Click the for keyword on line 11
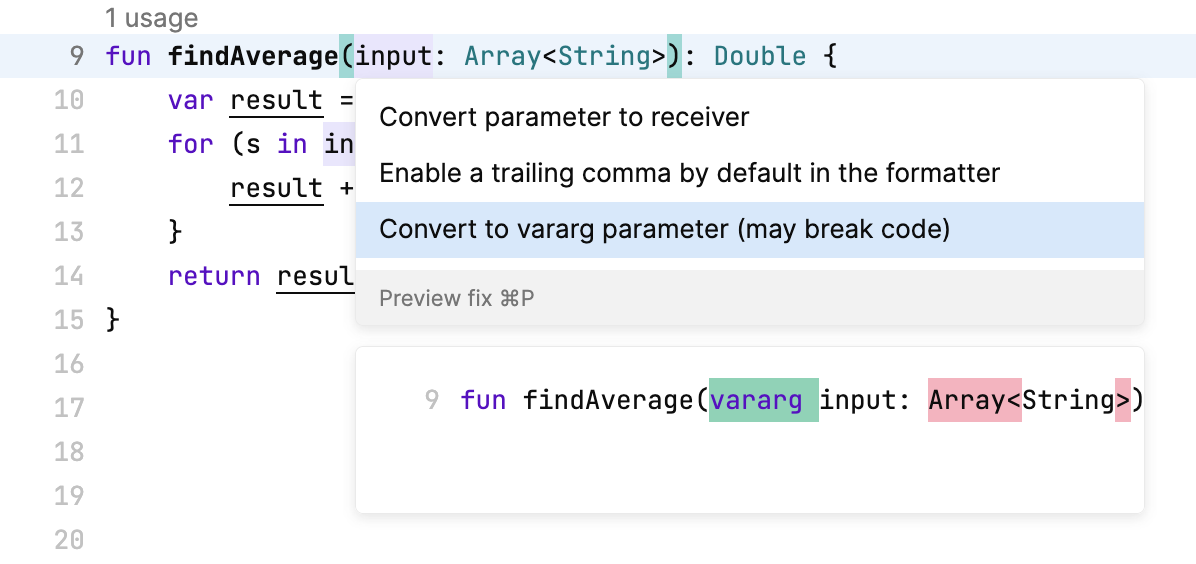This screenshot has height=564, width=1196. (190, 144)
